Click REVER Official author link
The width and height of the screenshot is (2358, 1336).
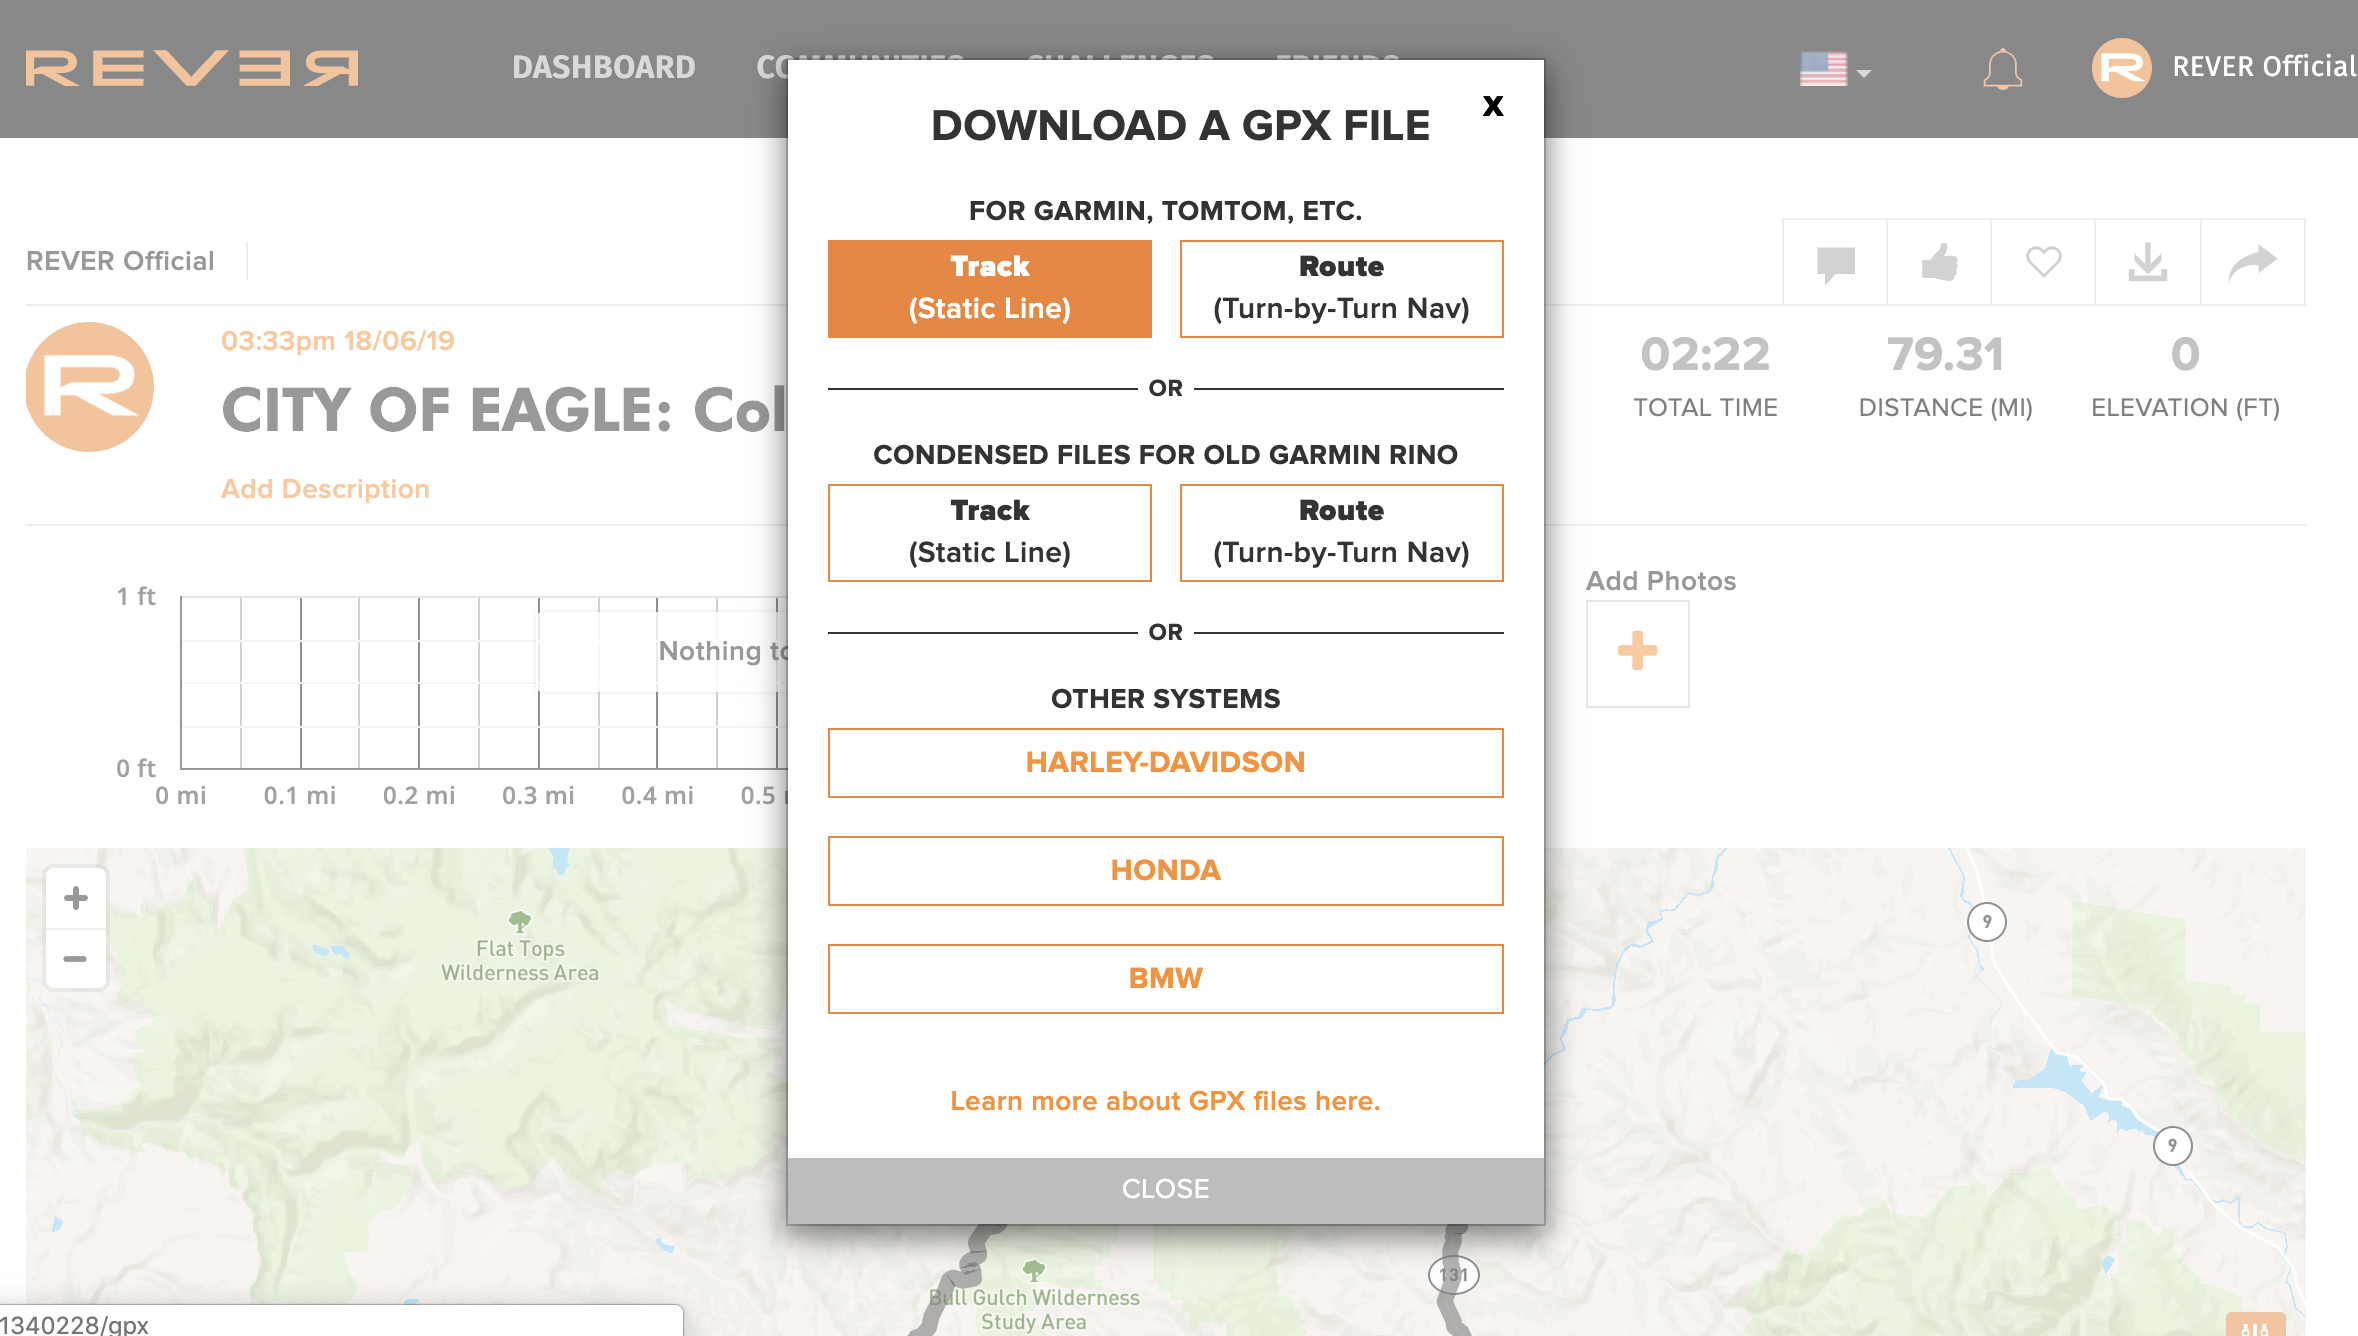tap(120, 261)
